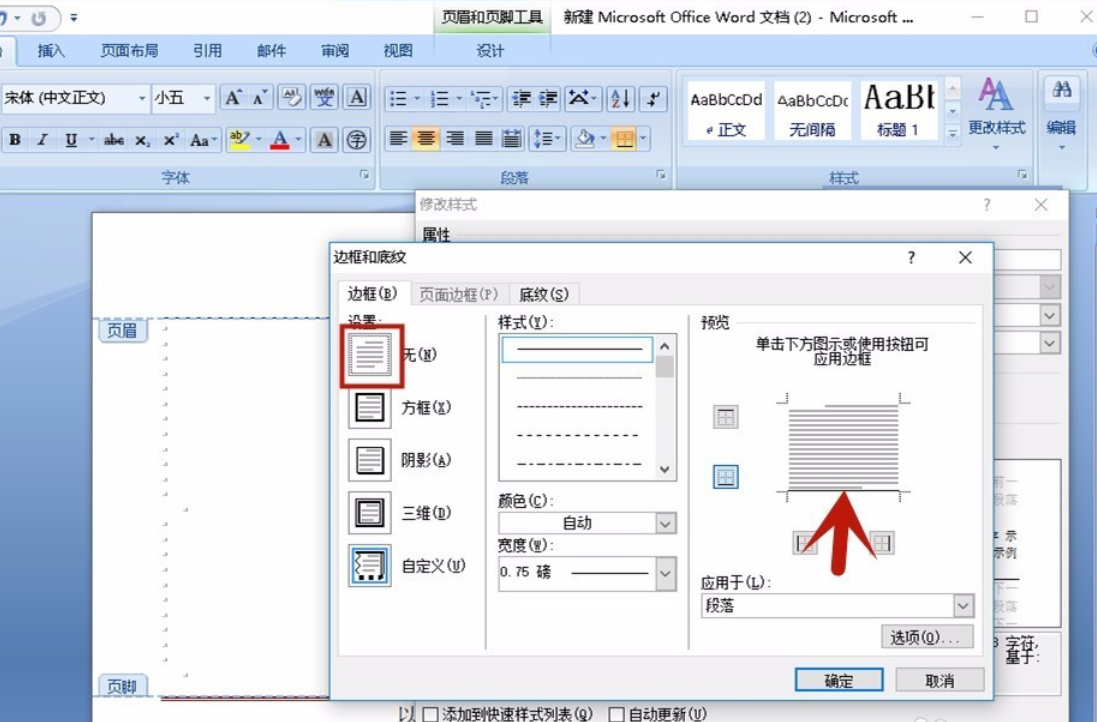This screenshot has width=1097, height=722.
Task: Open the 宽度 width dropdown
Action: 665,574
